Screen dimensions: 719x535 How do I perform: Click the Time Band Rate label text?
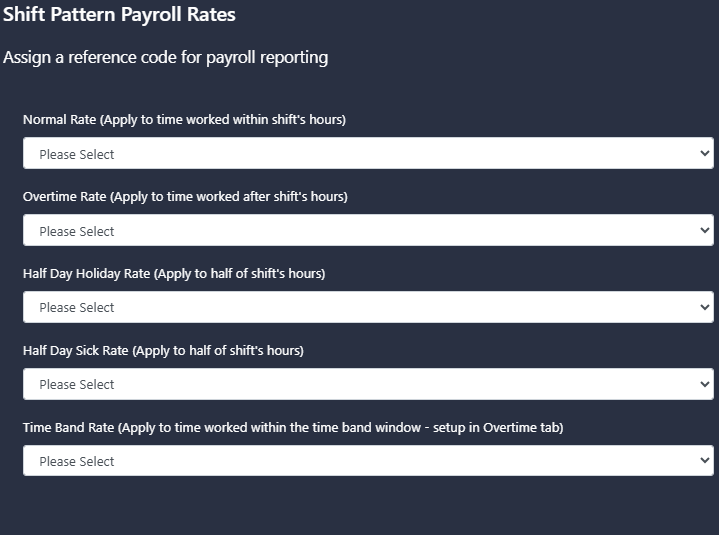[x=293, y=428]
